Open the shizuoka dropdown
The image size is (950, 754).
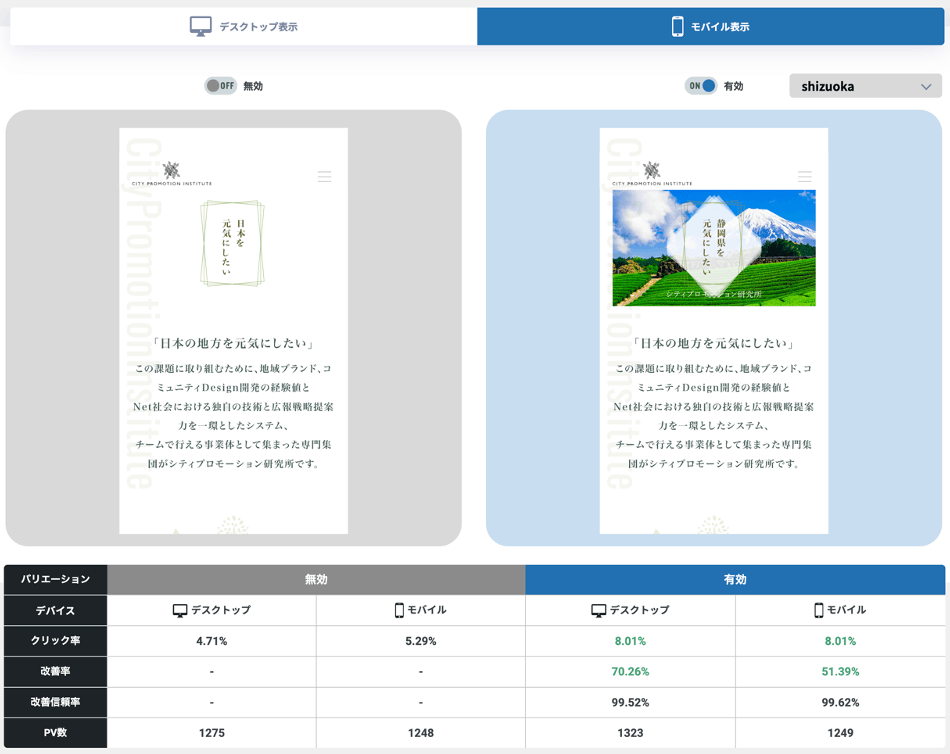tap(865, 86)
